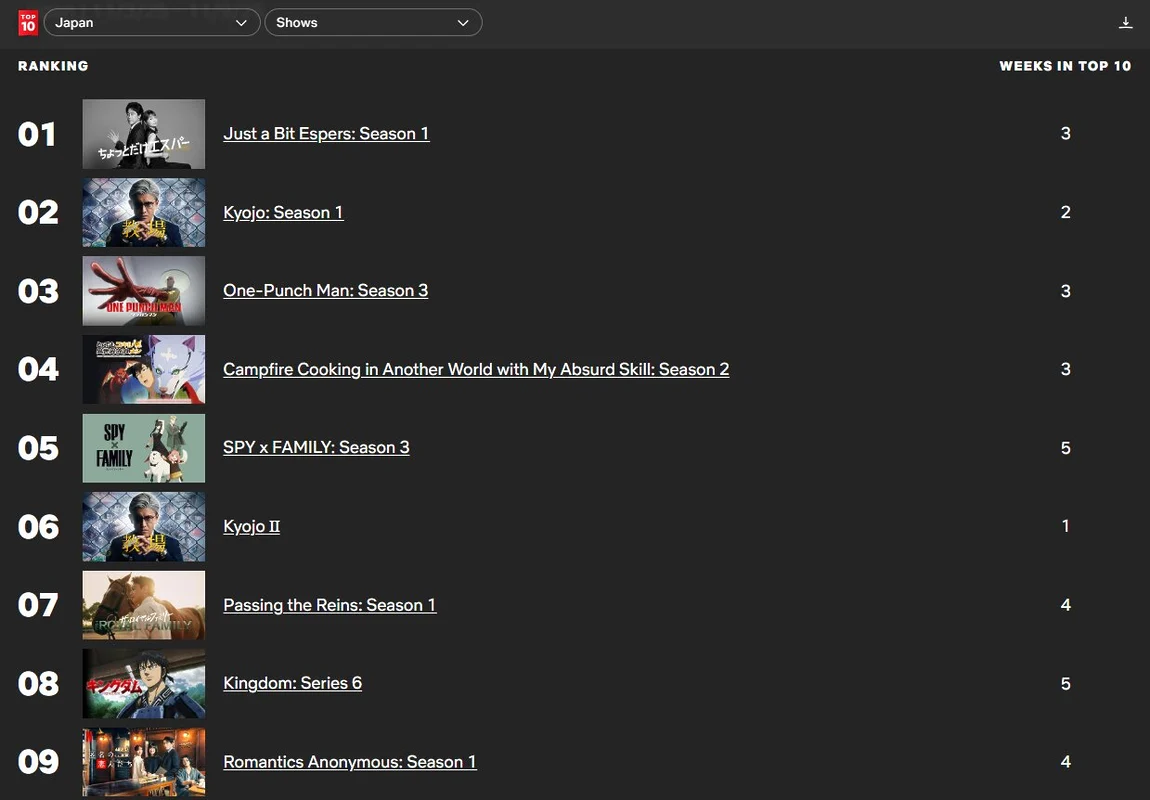
Task: Click the Just a Bit Espers thumbnail
Action: click(x=144, y=134)
